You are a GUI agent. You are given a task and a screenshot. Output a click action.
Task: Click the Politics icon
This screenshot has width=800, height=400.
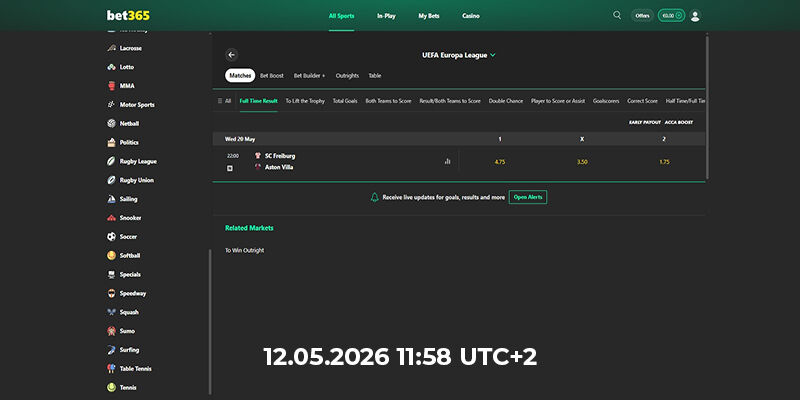coord(111,142)
